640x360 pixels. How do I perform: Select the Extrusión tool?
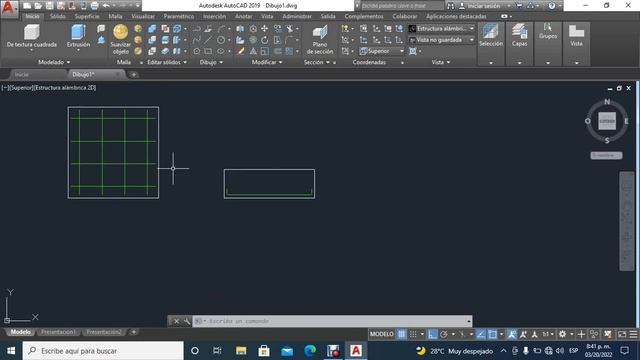(x=78, y=36)
